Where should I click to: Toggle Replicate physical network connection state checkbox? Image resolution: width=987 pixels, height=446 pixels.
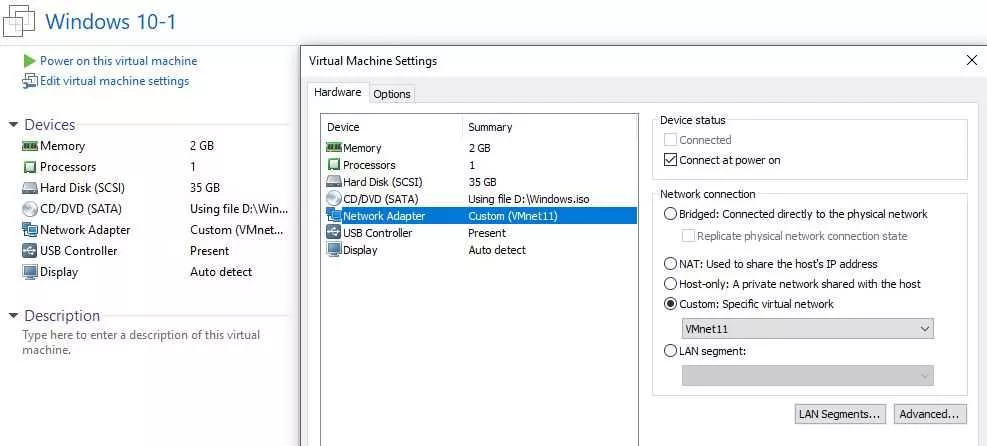point(688,236)
